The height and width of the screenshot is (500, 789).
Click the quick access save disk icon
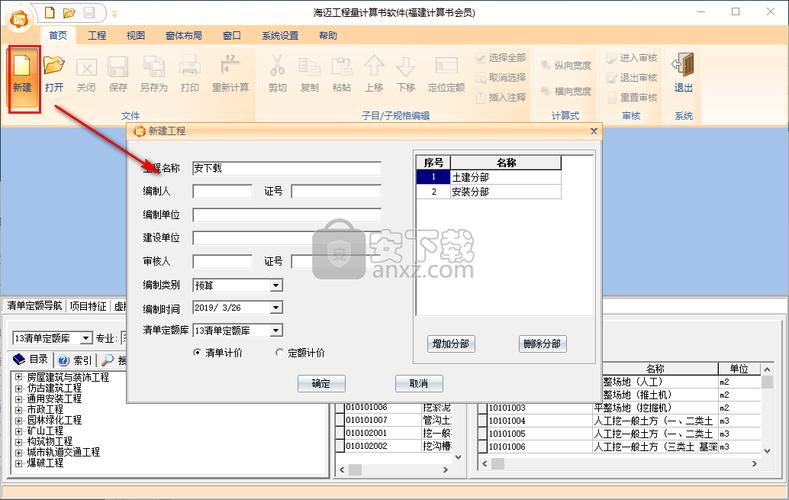(89, 13)
